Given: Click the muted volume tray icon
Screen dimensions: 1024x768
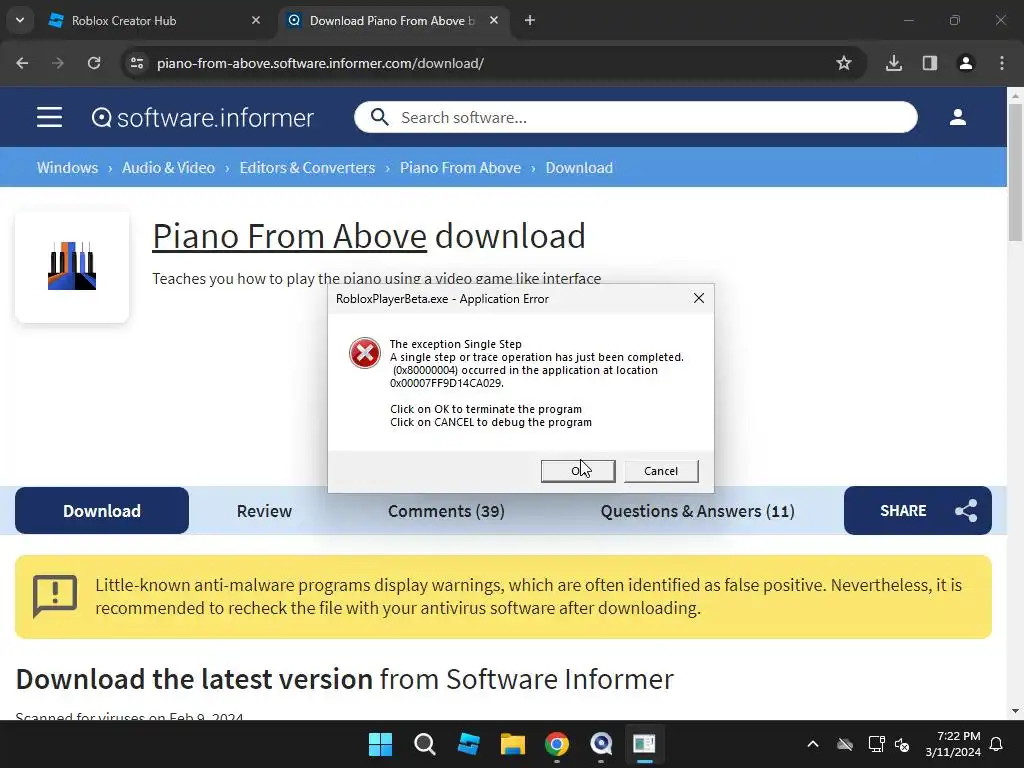Looking at the screenshot, I should click(x=903, y=744).
